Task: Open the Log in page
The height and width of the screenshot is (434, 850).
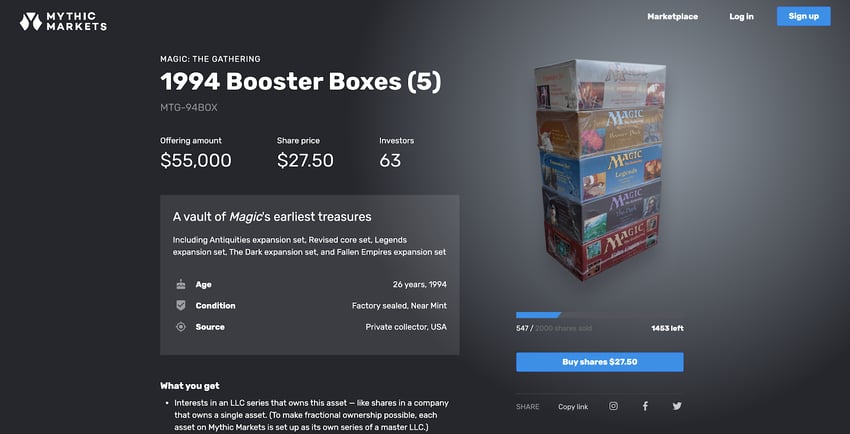Action: [741, 16]
